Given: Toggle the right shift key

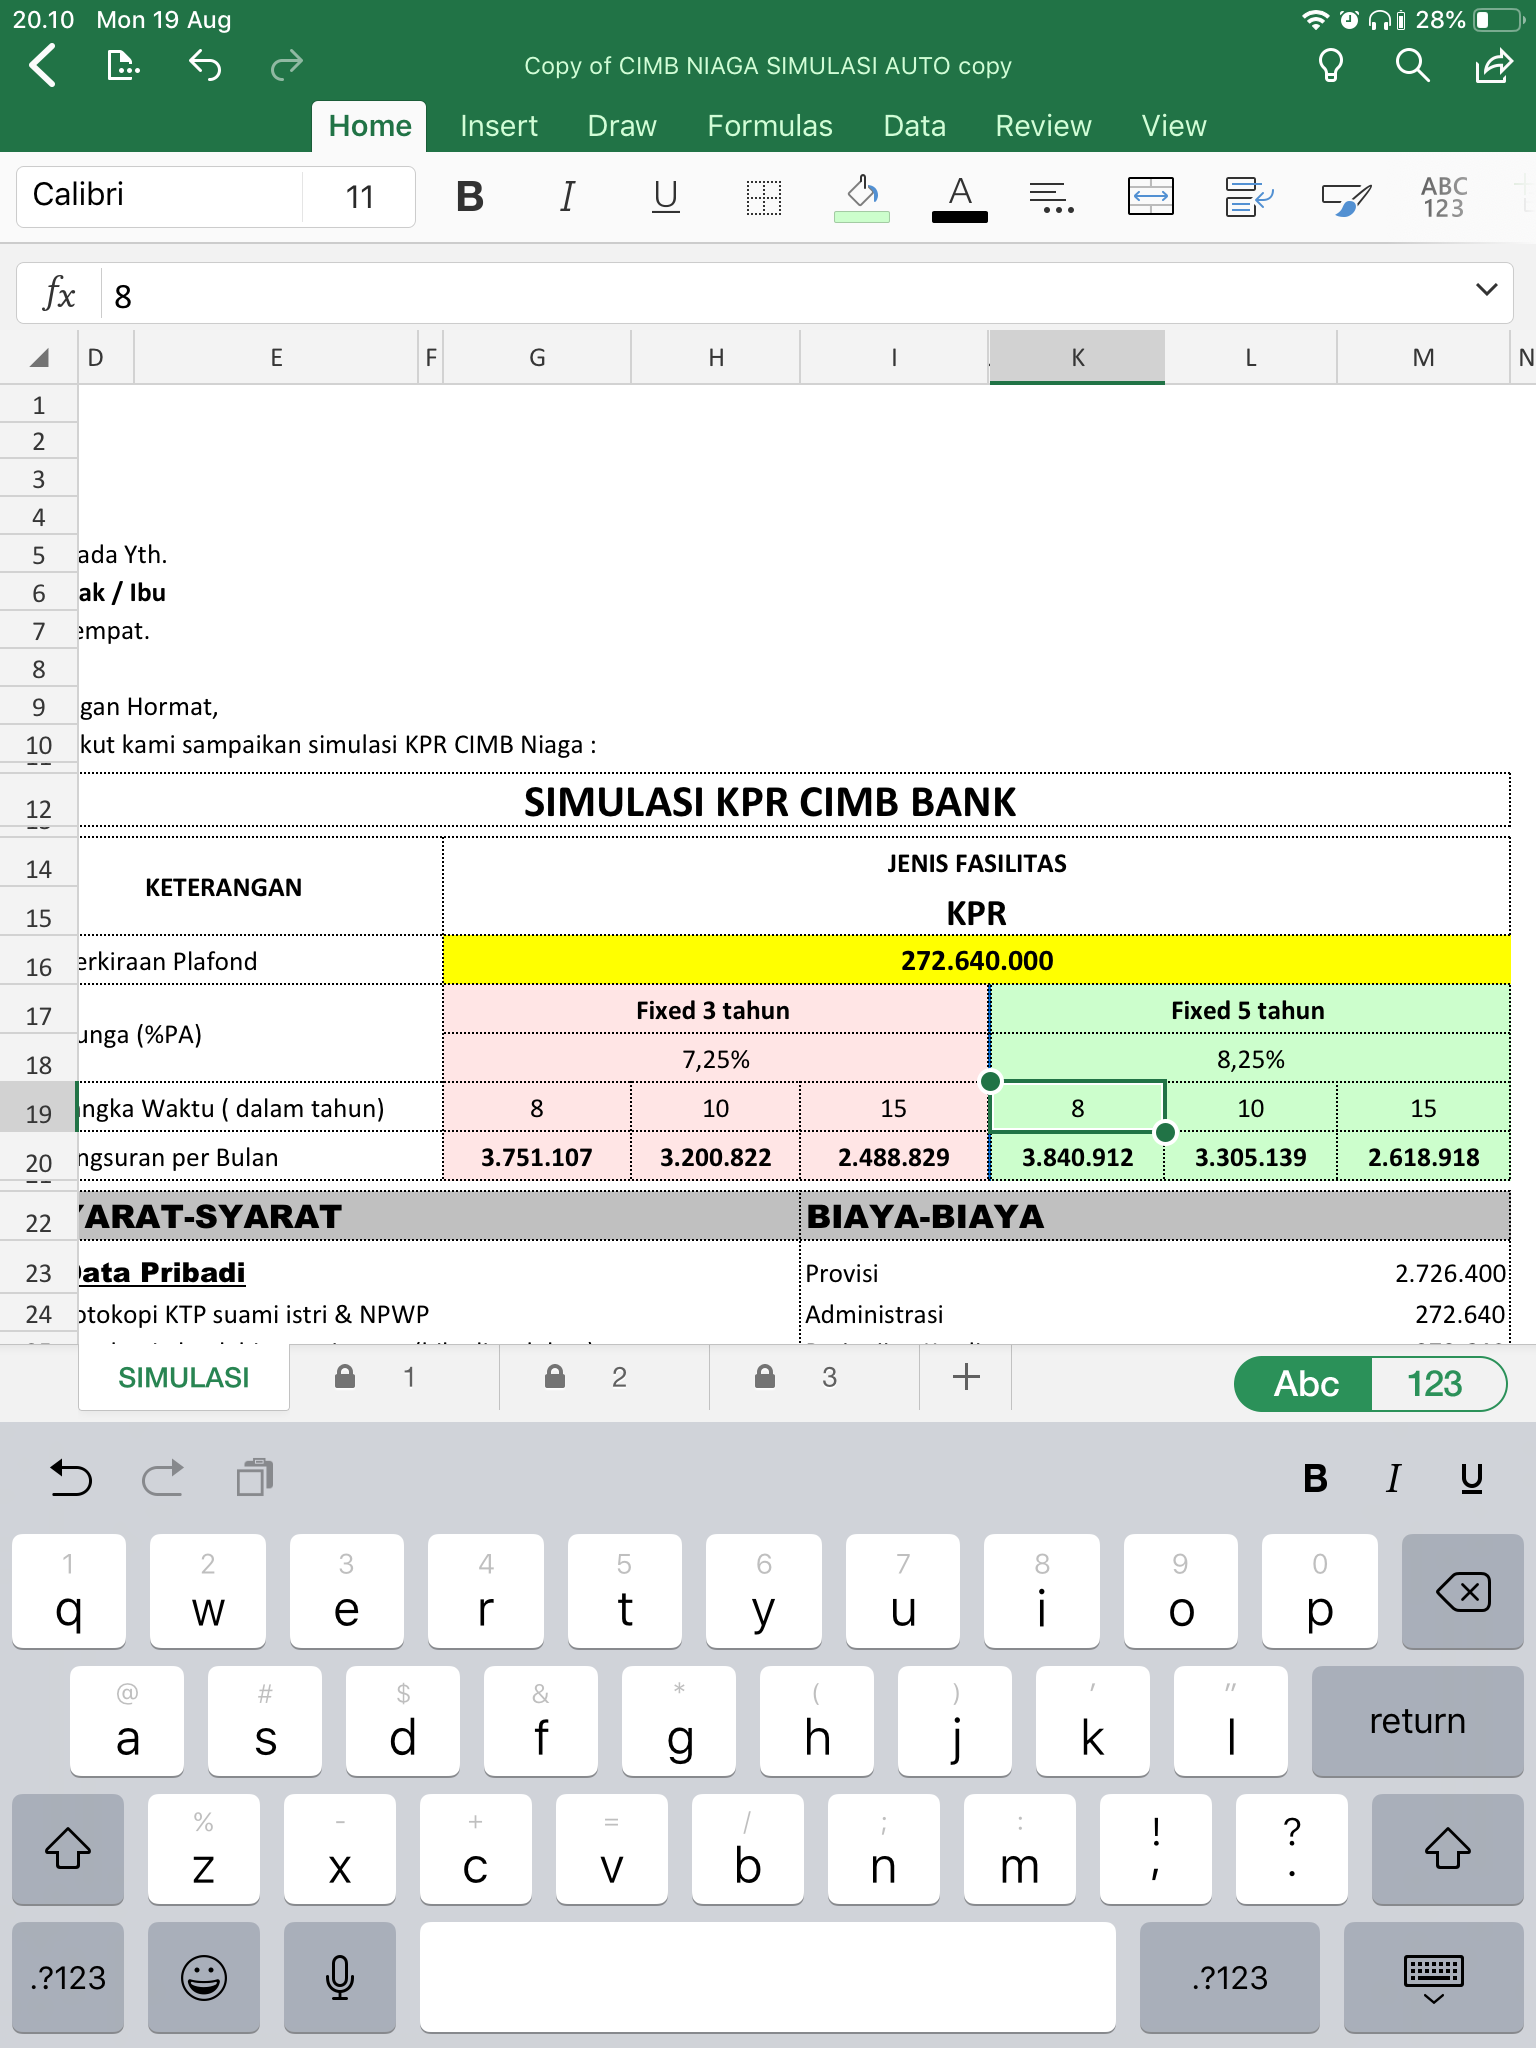Looking at the screenshot, I should click(x=1447, y=1848).
